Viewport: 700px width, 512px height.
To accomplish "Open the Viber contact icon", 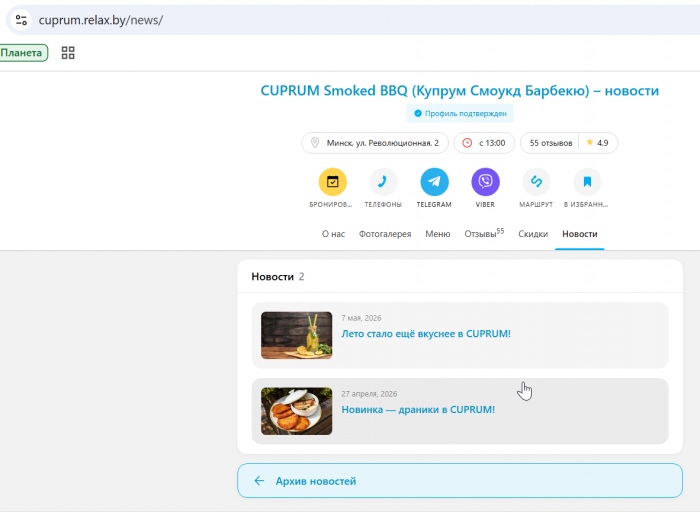I will click(x=485, y=182).
